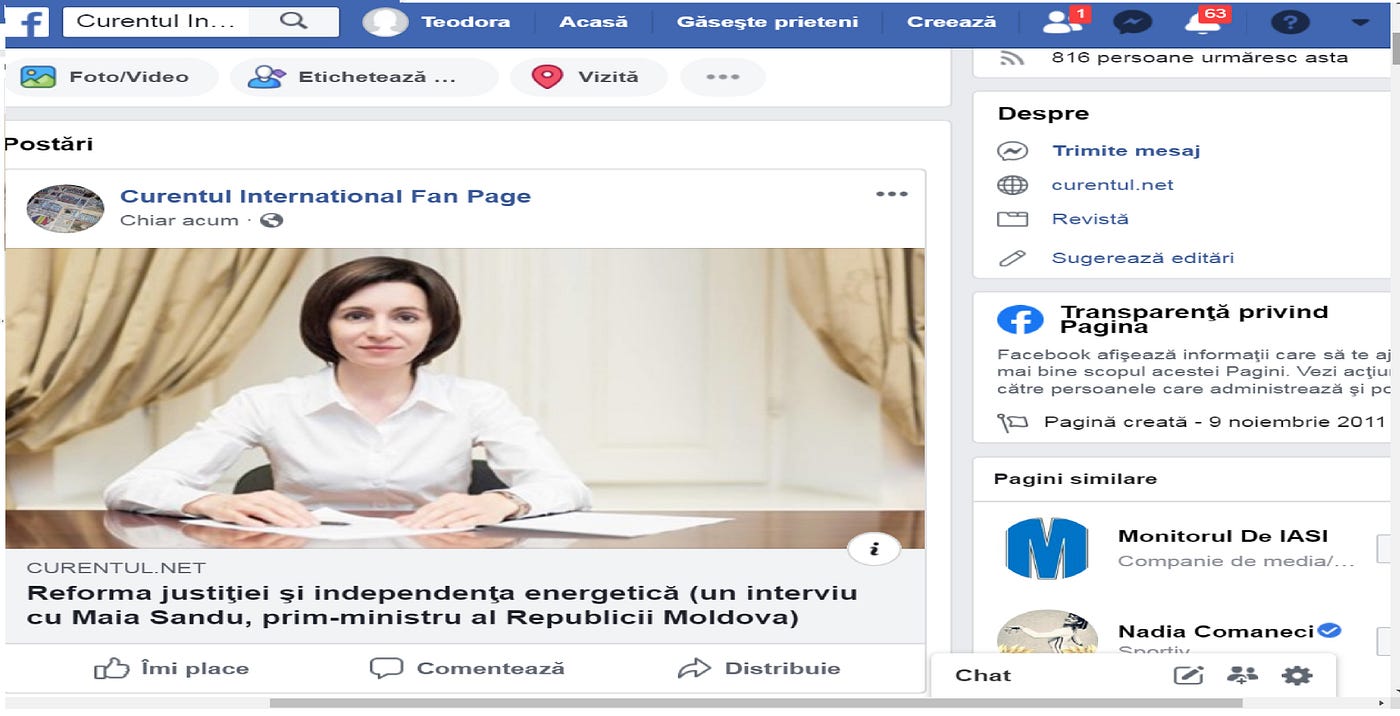Open Messenger icon in top bar

[x=1131, y=22]
